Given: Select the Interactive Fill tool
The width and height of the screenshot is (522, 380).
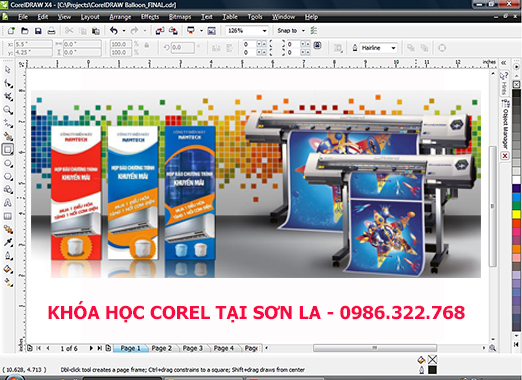Looking at the screenshot, I should pos(8,282).
